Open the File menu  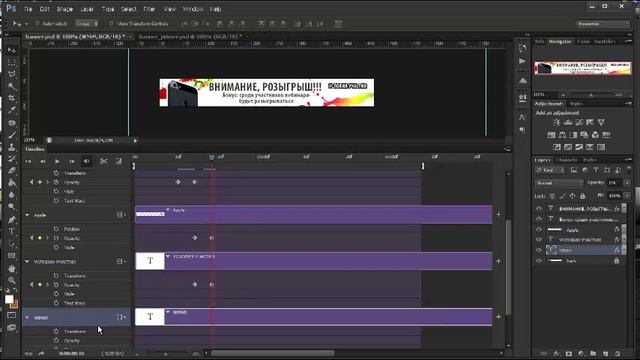point(28,9)
